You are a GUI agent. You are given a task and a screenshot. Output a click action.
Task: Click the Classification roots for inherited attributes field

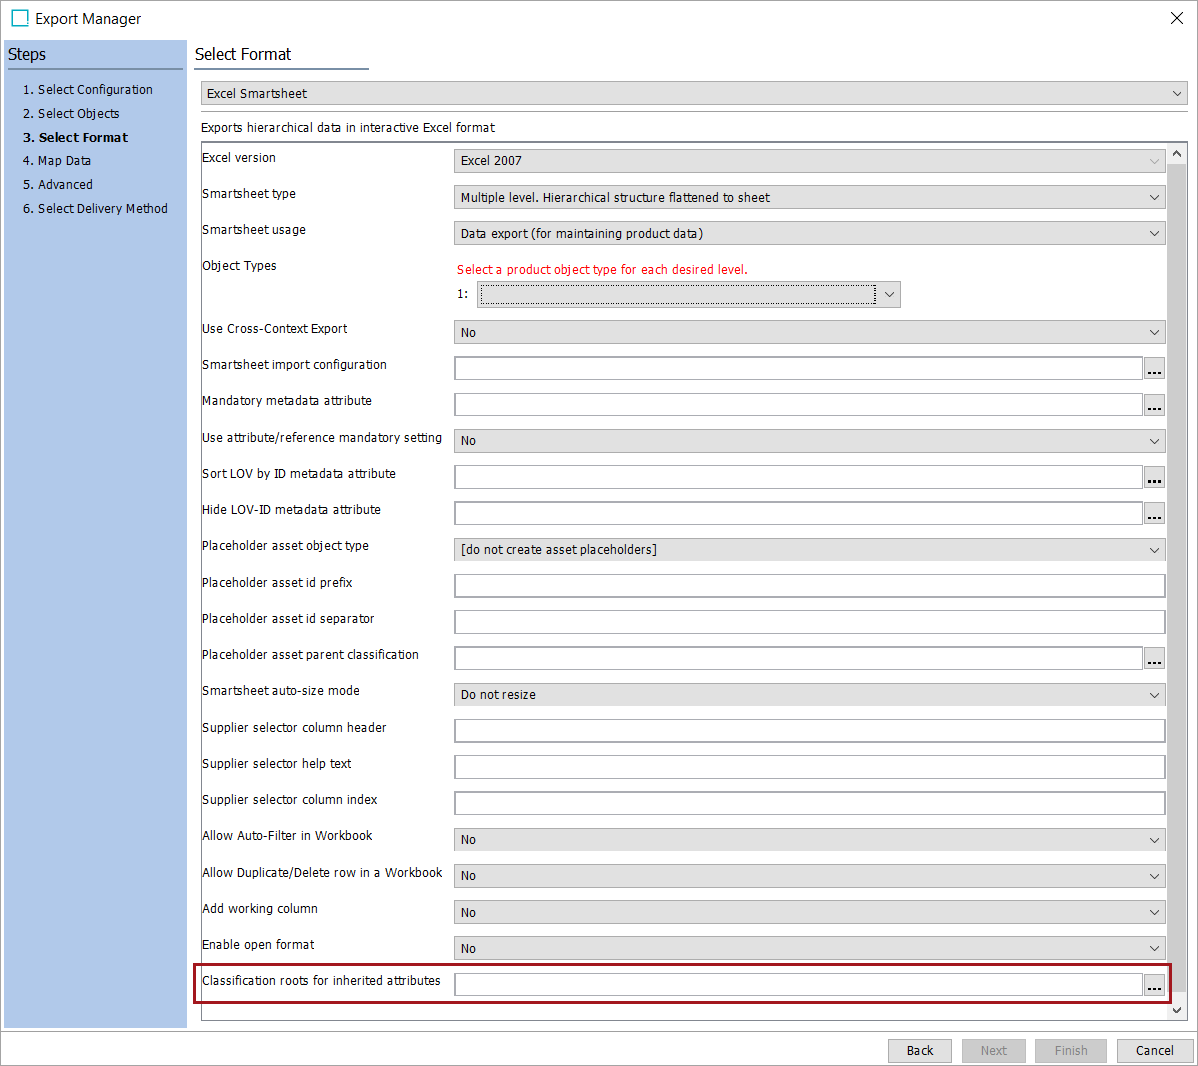tap(798, 985)
